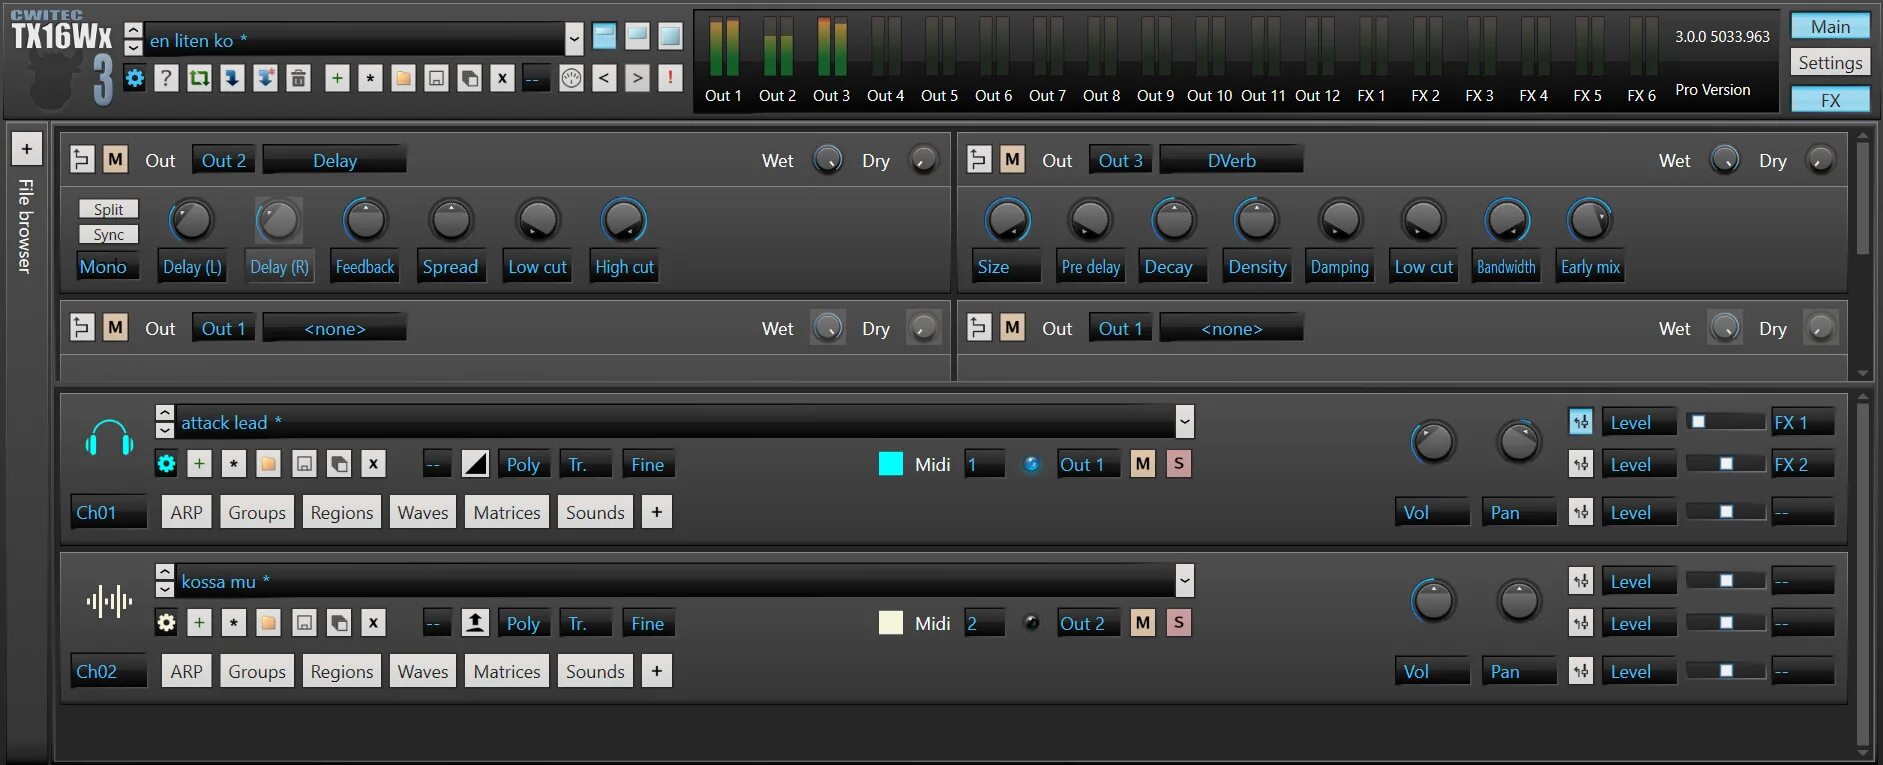Click the Delay Feedback knob

point(365,220)
